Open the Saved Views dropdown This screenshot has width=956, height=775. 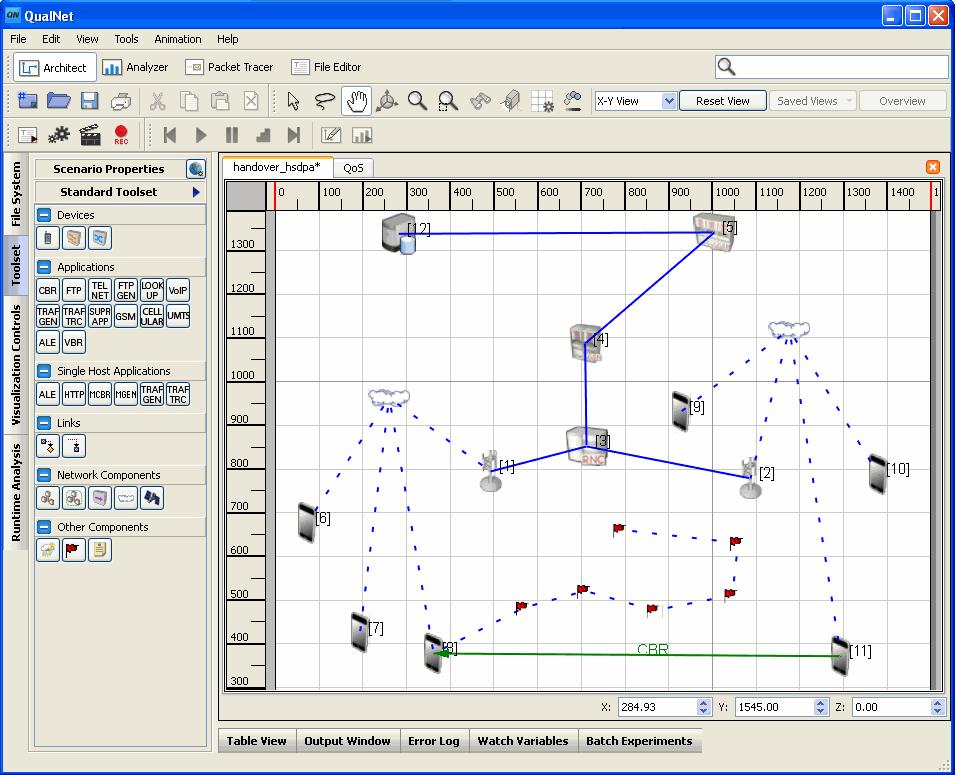[813, 101]
